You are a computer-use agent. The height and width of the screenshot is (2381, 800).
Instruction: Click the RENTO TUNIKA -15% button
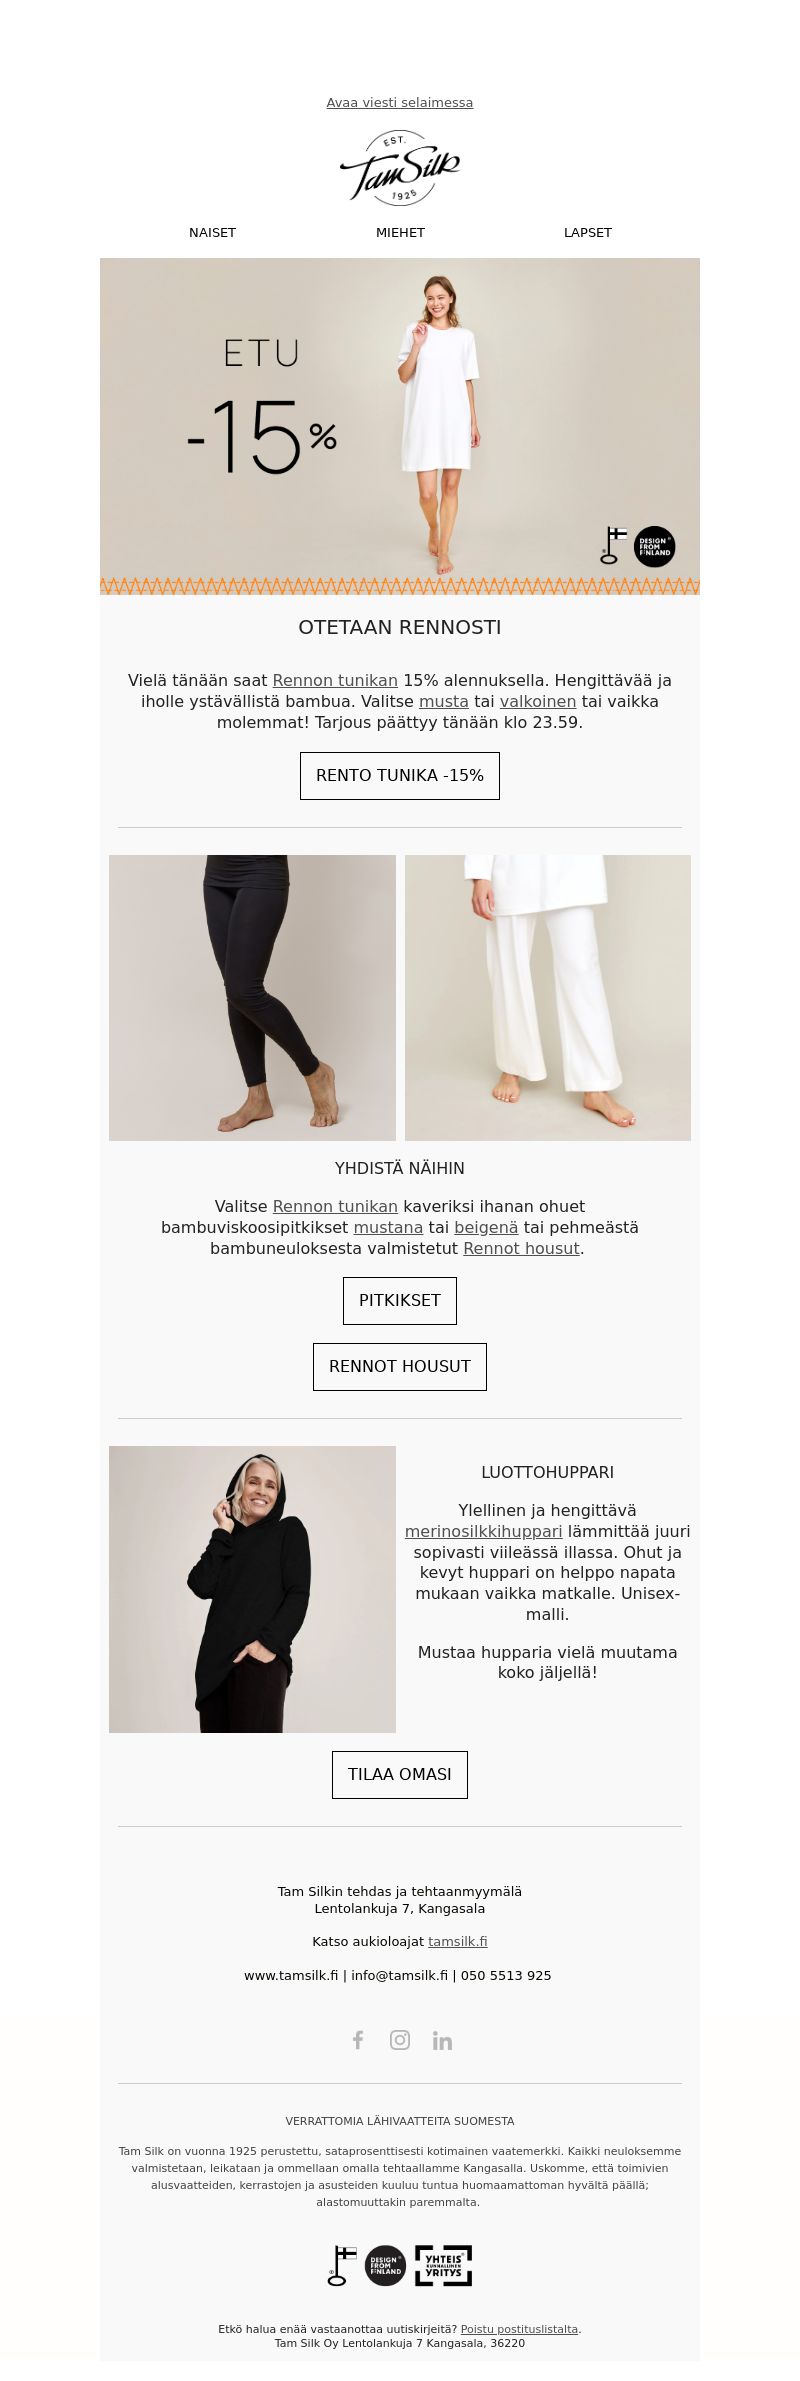[400, 776]
